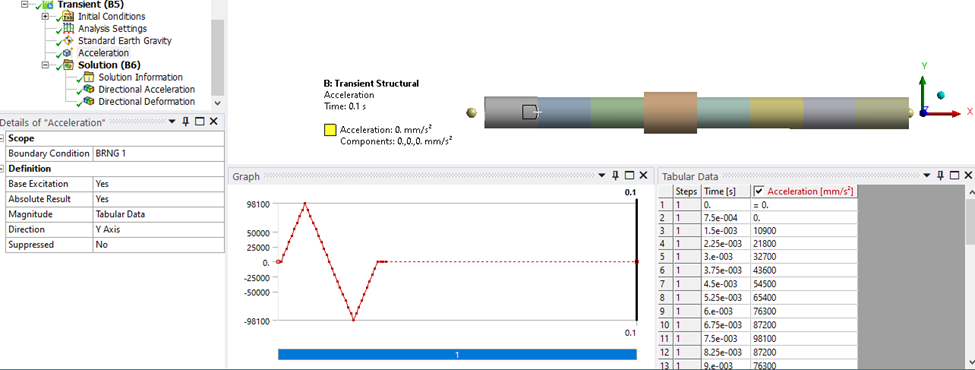
Task: Click the blue step 1 timeline bar
Action: pos(458,354)
